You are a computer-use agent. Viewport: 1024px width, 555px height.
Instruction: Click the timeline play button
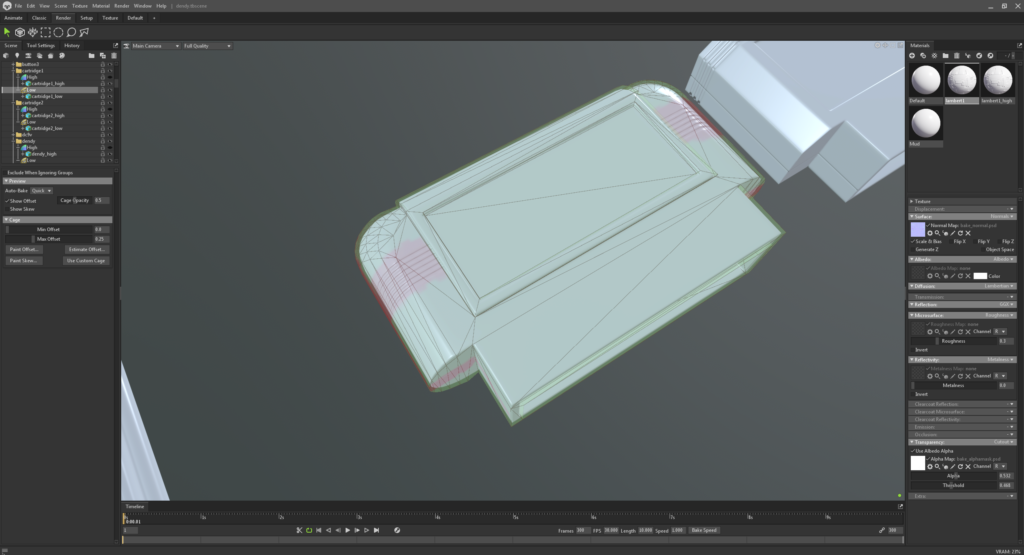[x=347, y=530]
